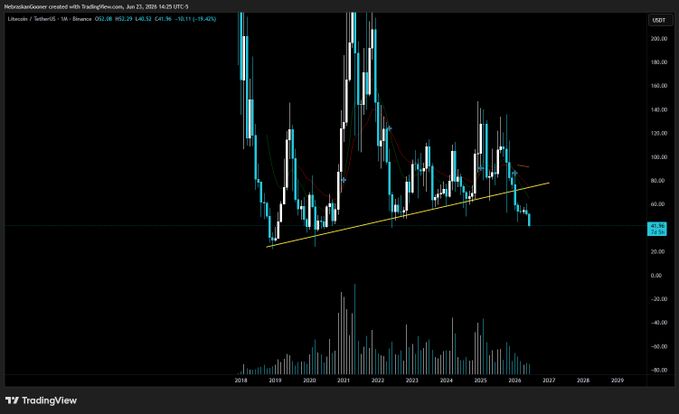
Task: Click the 2021 label on the time axis
Action: 343,380
